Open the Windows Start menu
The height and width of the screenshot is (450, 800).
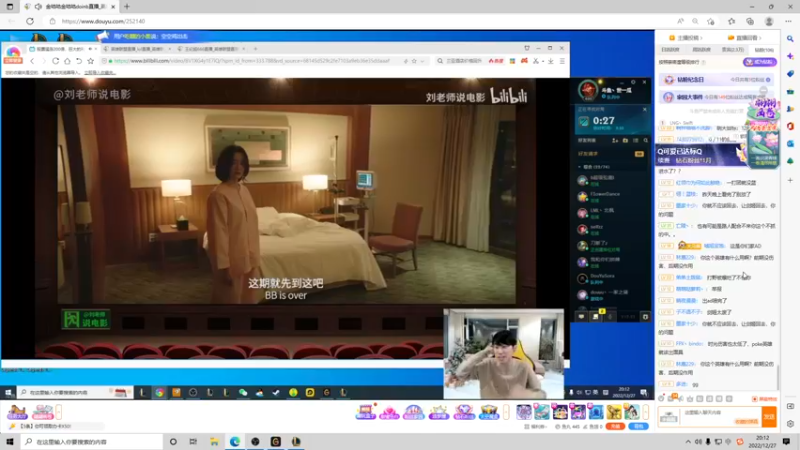10,442
